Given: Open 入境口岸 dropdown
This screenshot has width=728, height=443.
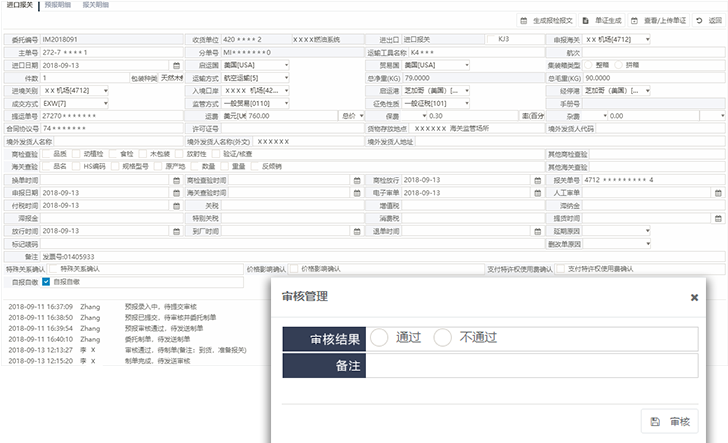Looking at the screenshot, I should [256, 91].
